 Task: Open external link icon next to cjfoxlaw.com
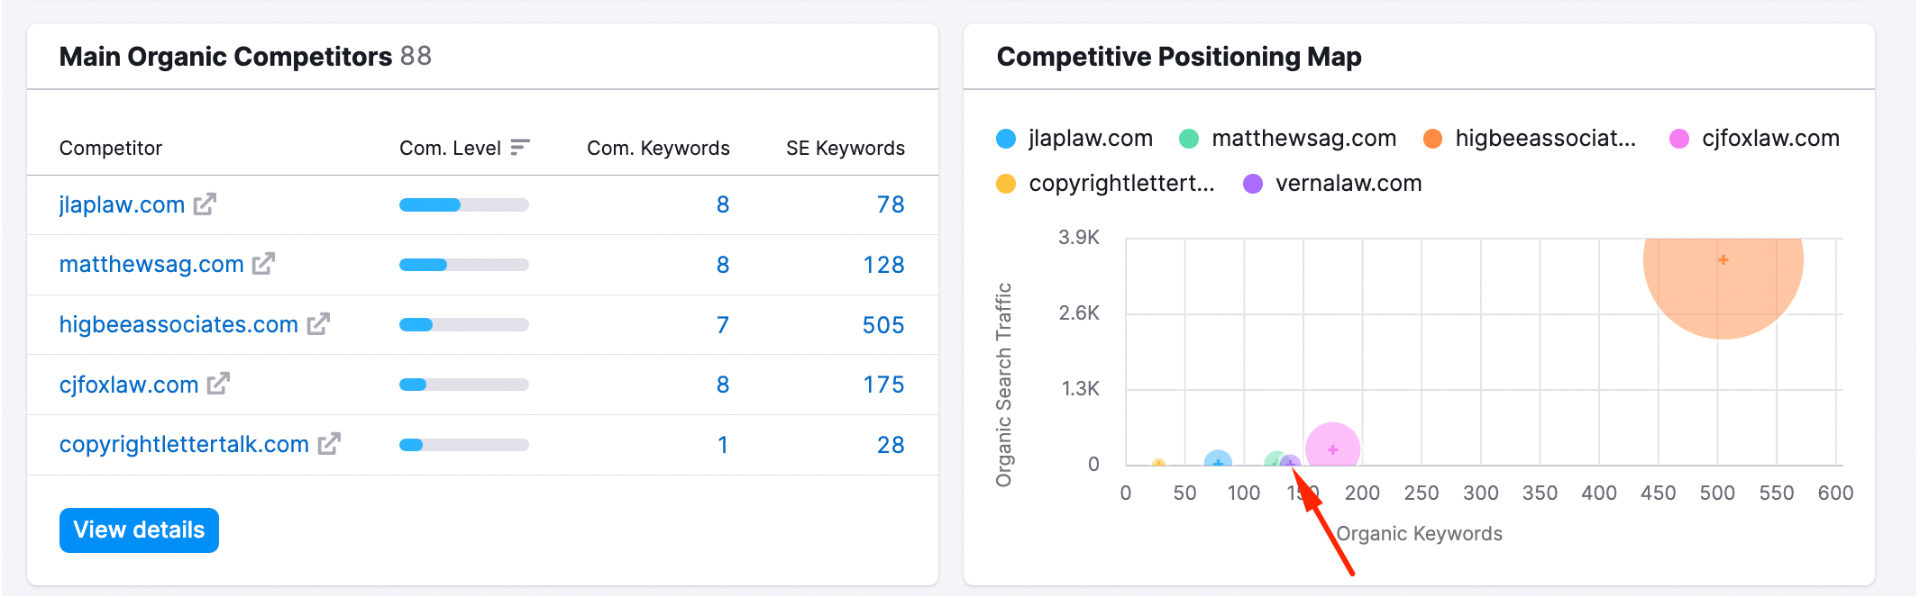click(x=218, y=384)
